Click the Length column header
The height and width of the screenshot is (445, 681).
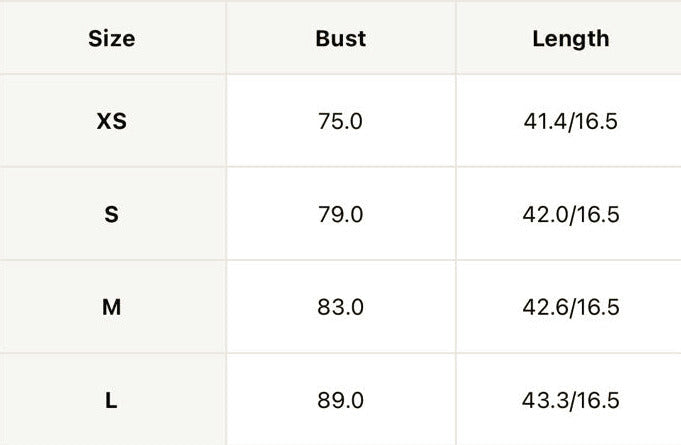click(571, 39)
